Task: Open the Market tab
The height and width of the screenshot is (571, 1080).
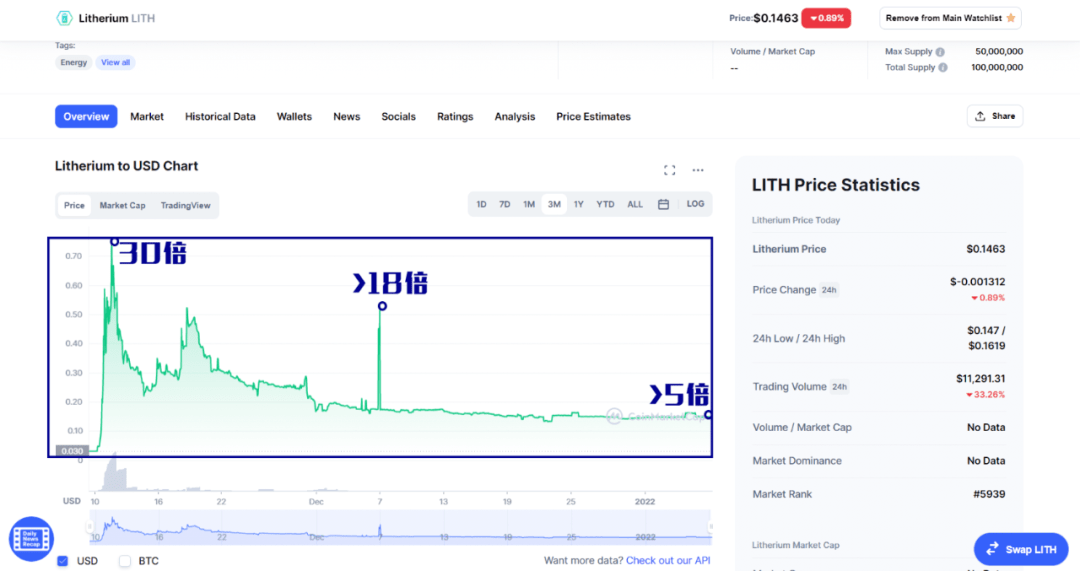Action: click(x=147, y=116)
